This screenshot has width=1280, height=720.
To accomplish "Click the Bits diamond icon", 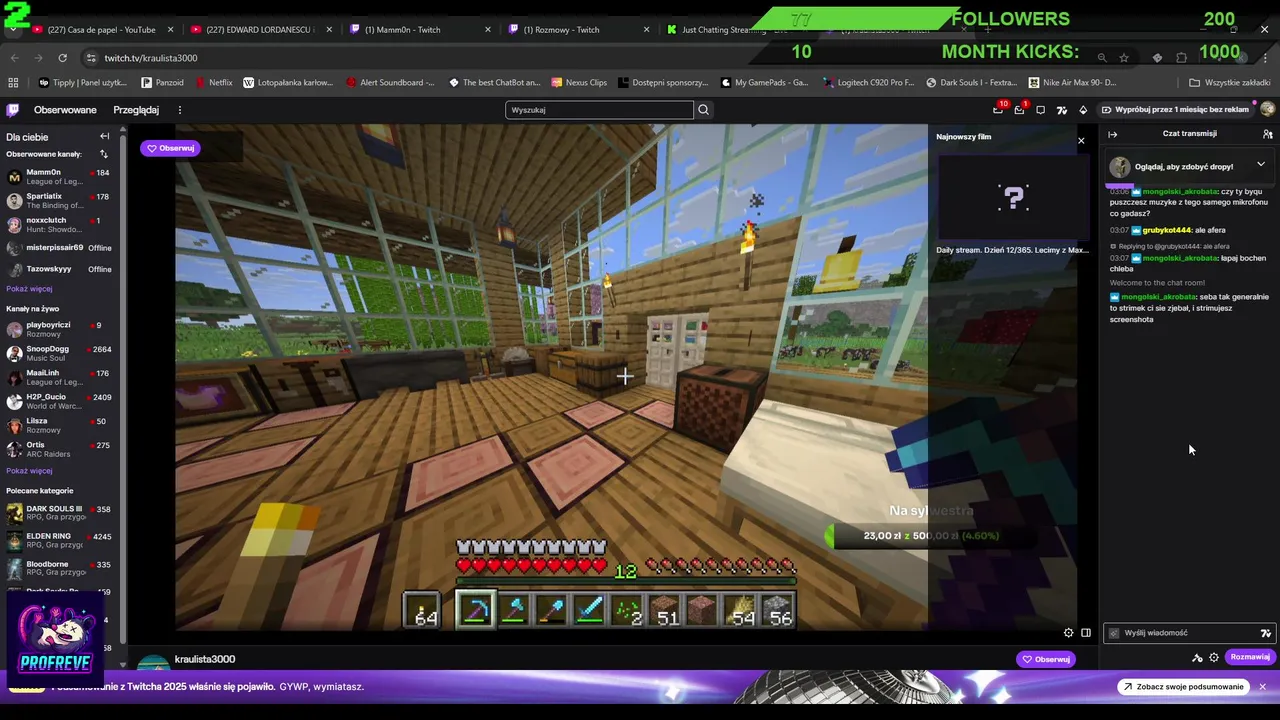I will tap(1083, 110).
